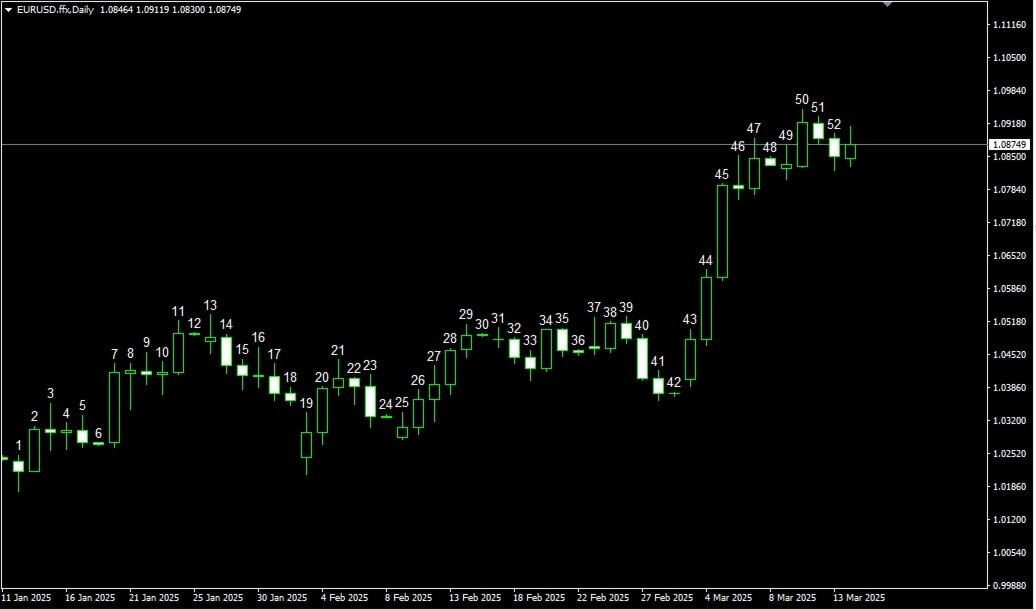Click the 1.01860 price axis label
Viewport: 1036px width, 610px height.
coord(1010,487)
